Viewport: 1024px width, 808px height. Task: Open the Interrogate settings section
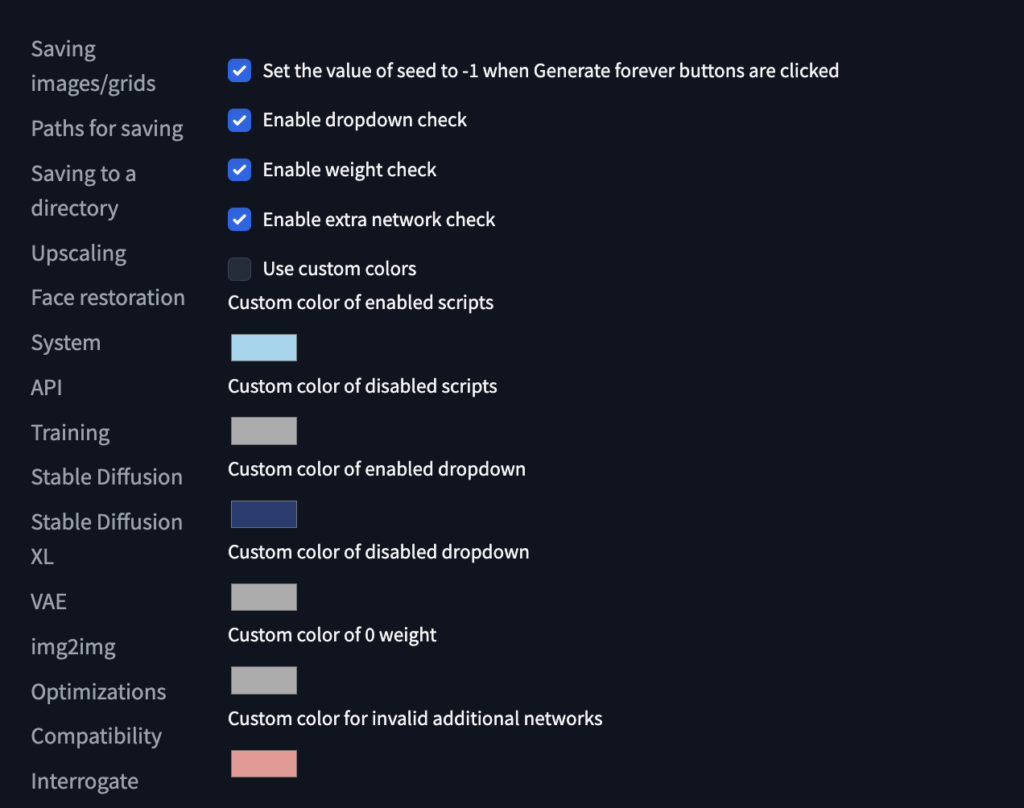[84, 781]
